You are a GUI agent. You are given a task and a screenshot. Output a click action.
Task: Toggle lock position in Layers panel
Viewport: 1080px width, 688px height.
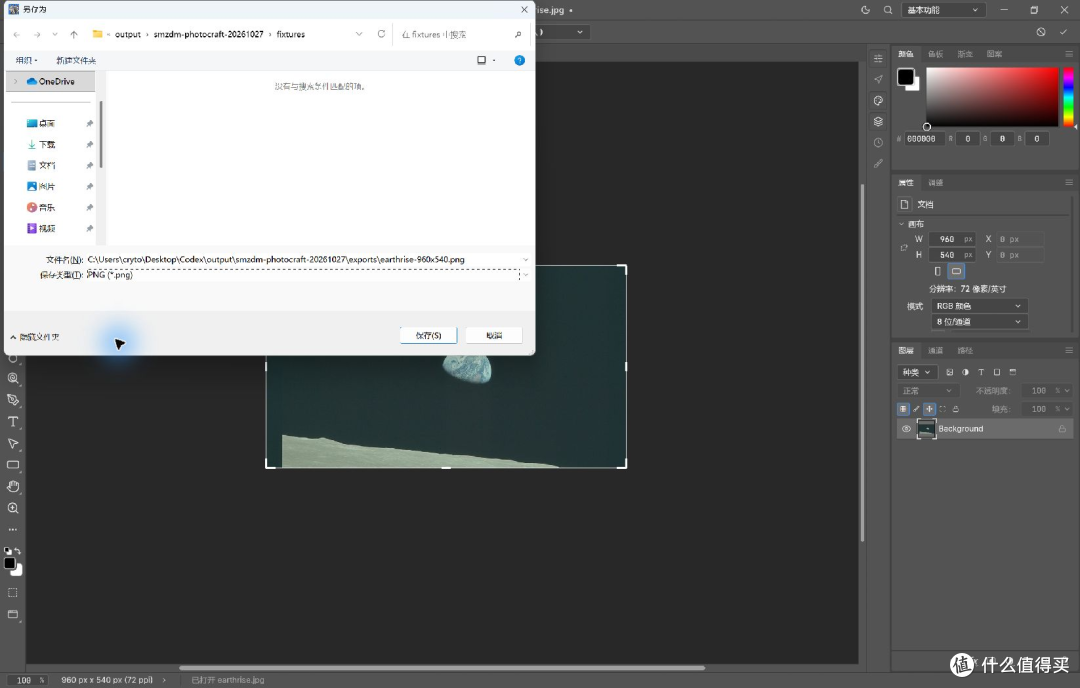pos(929,409)
